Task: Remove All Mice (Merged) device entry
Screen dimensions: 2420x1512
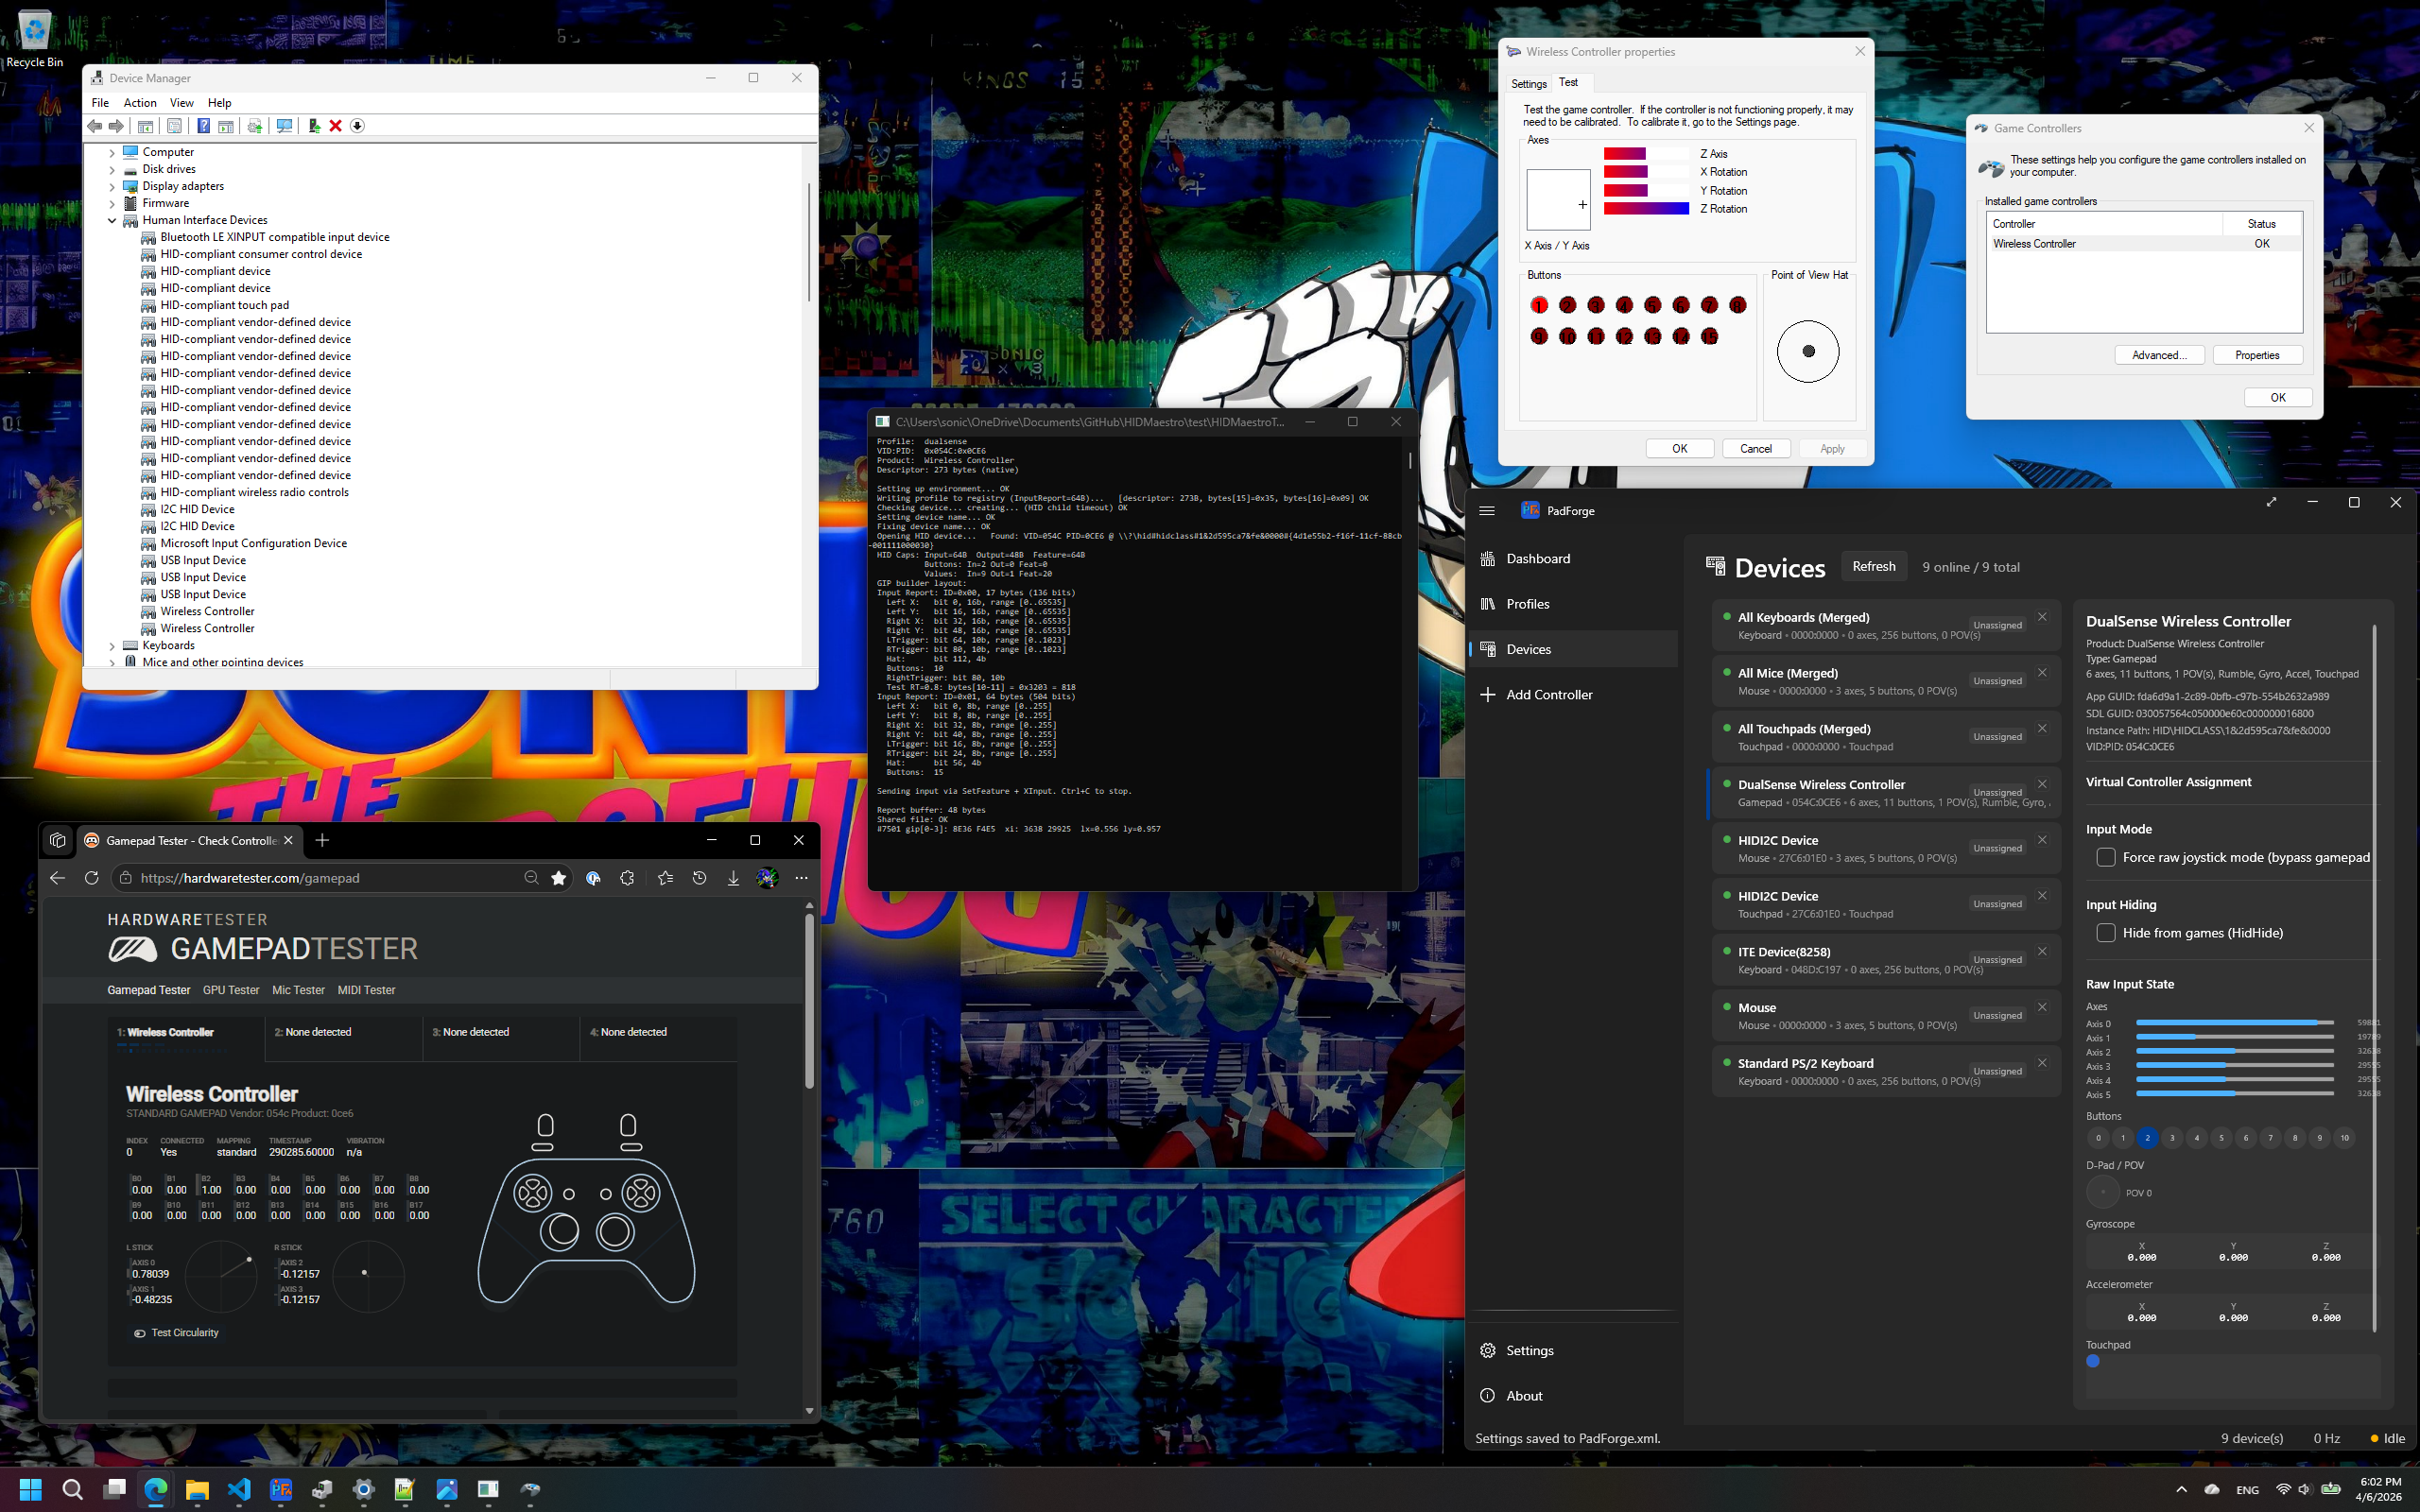Action: click(2042, 673)
